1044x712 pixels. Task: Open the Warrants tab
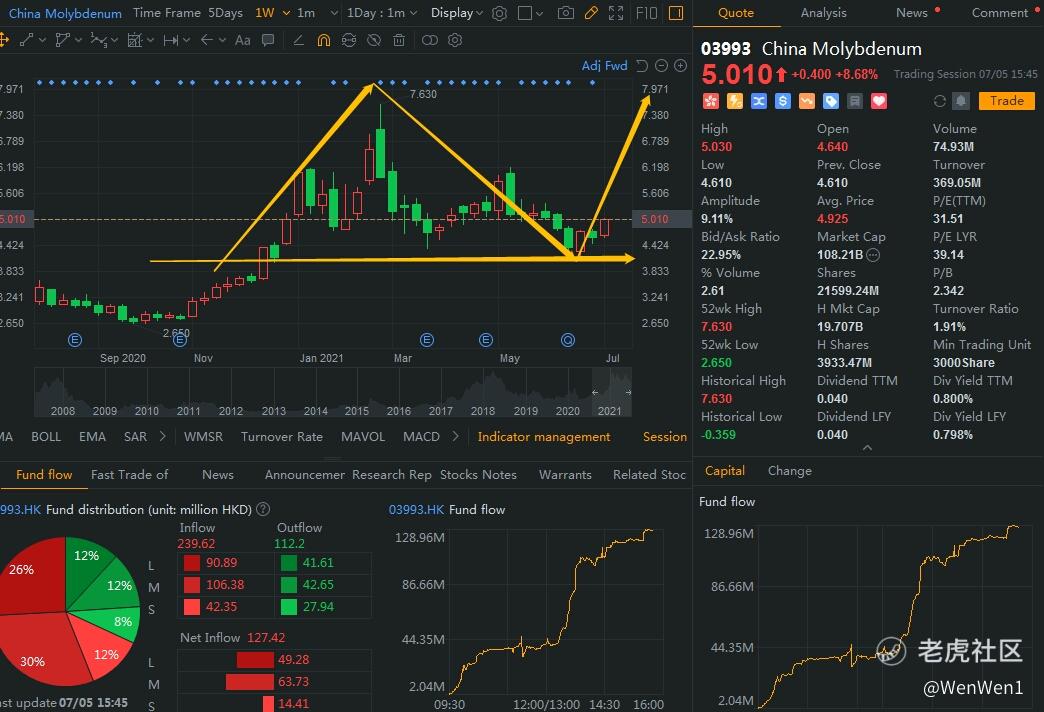click(565, 474)
